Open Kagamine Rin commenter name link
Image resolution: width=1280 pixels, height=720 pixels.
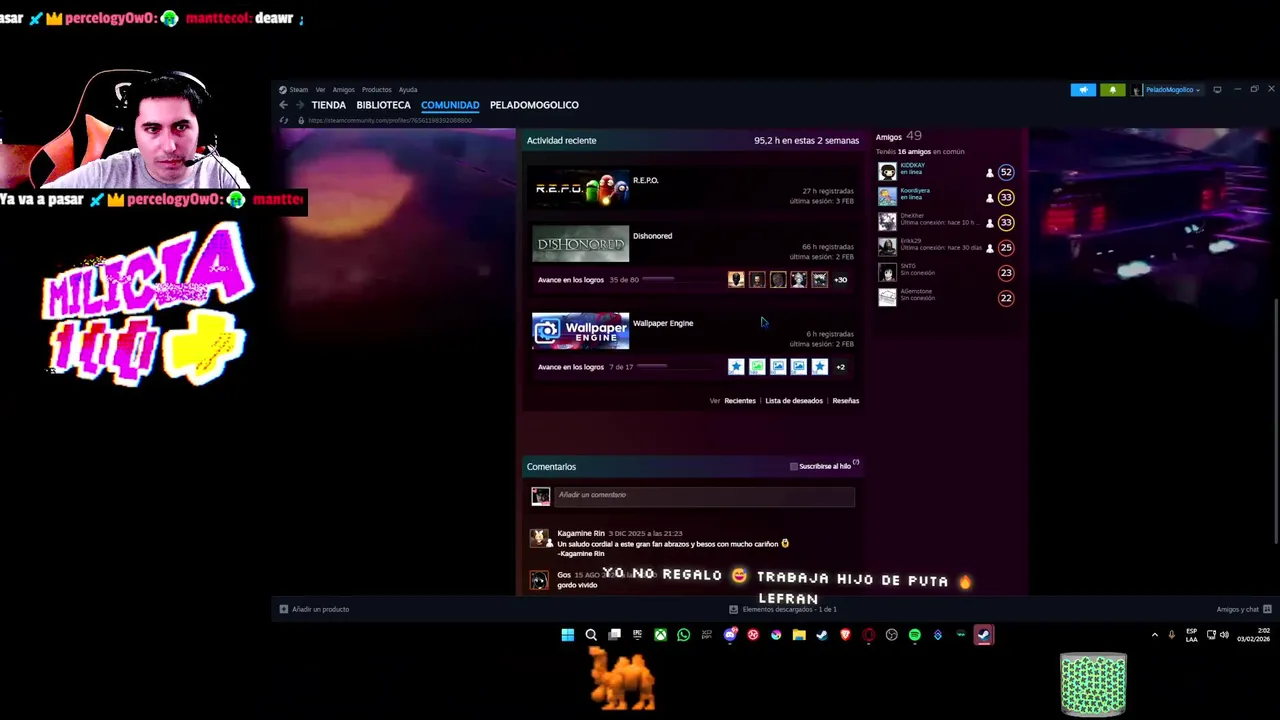coord(581,533)
